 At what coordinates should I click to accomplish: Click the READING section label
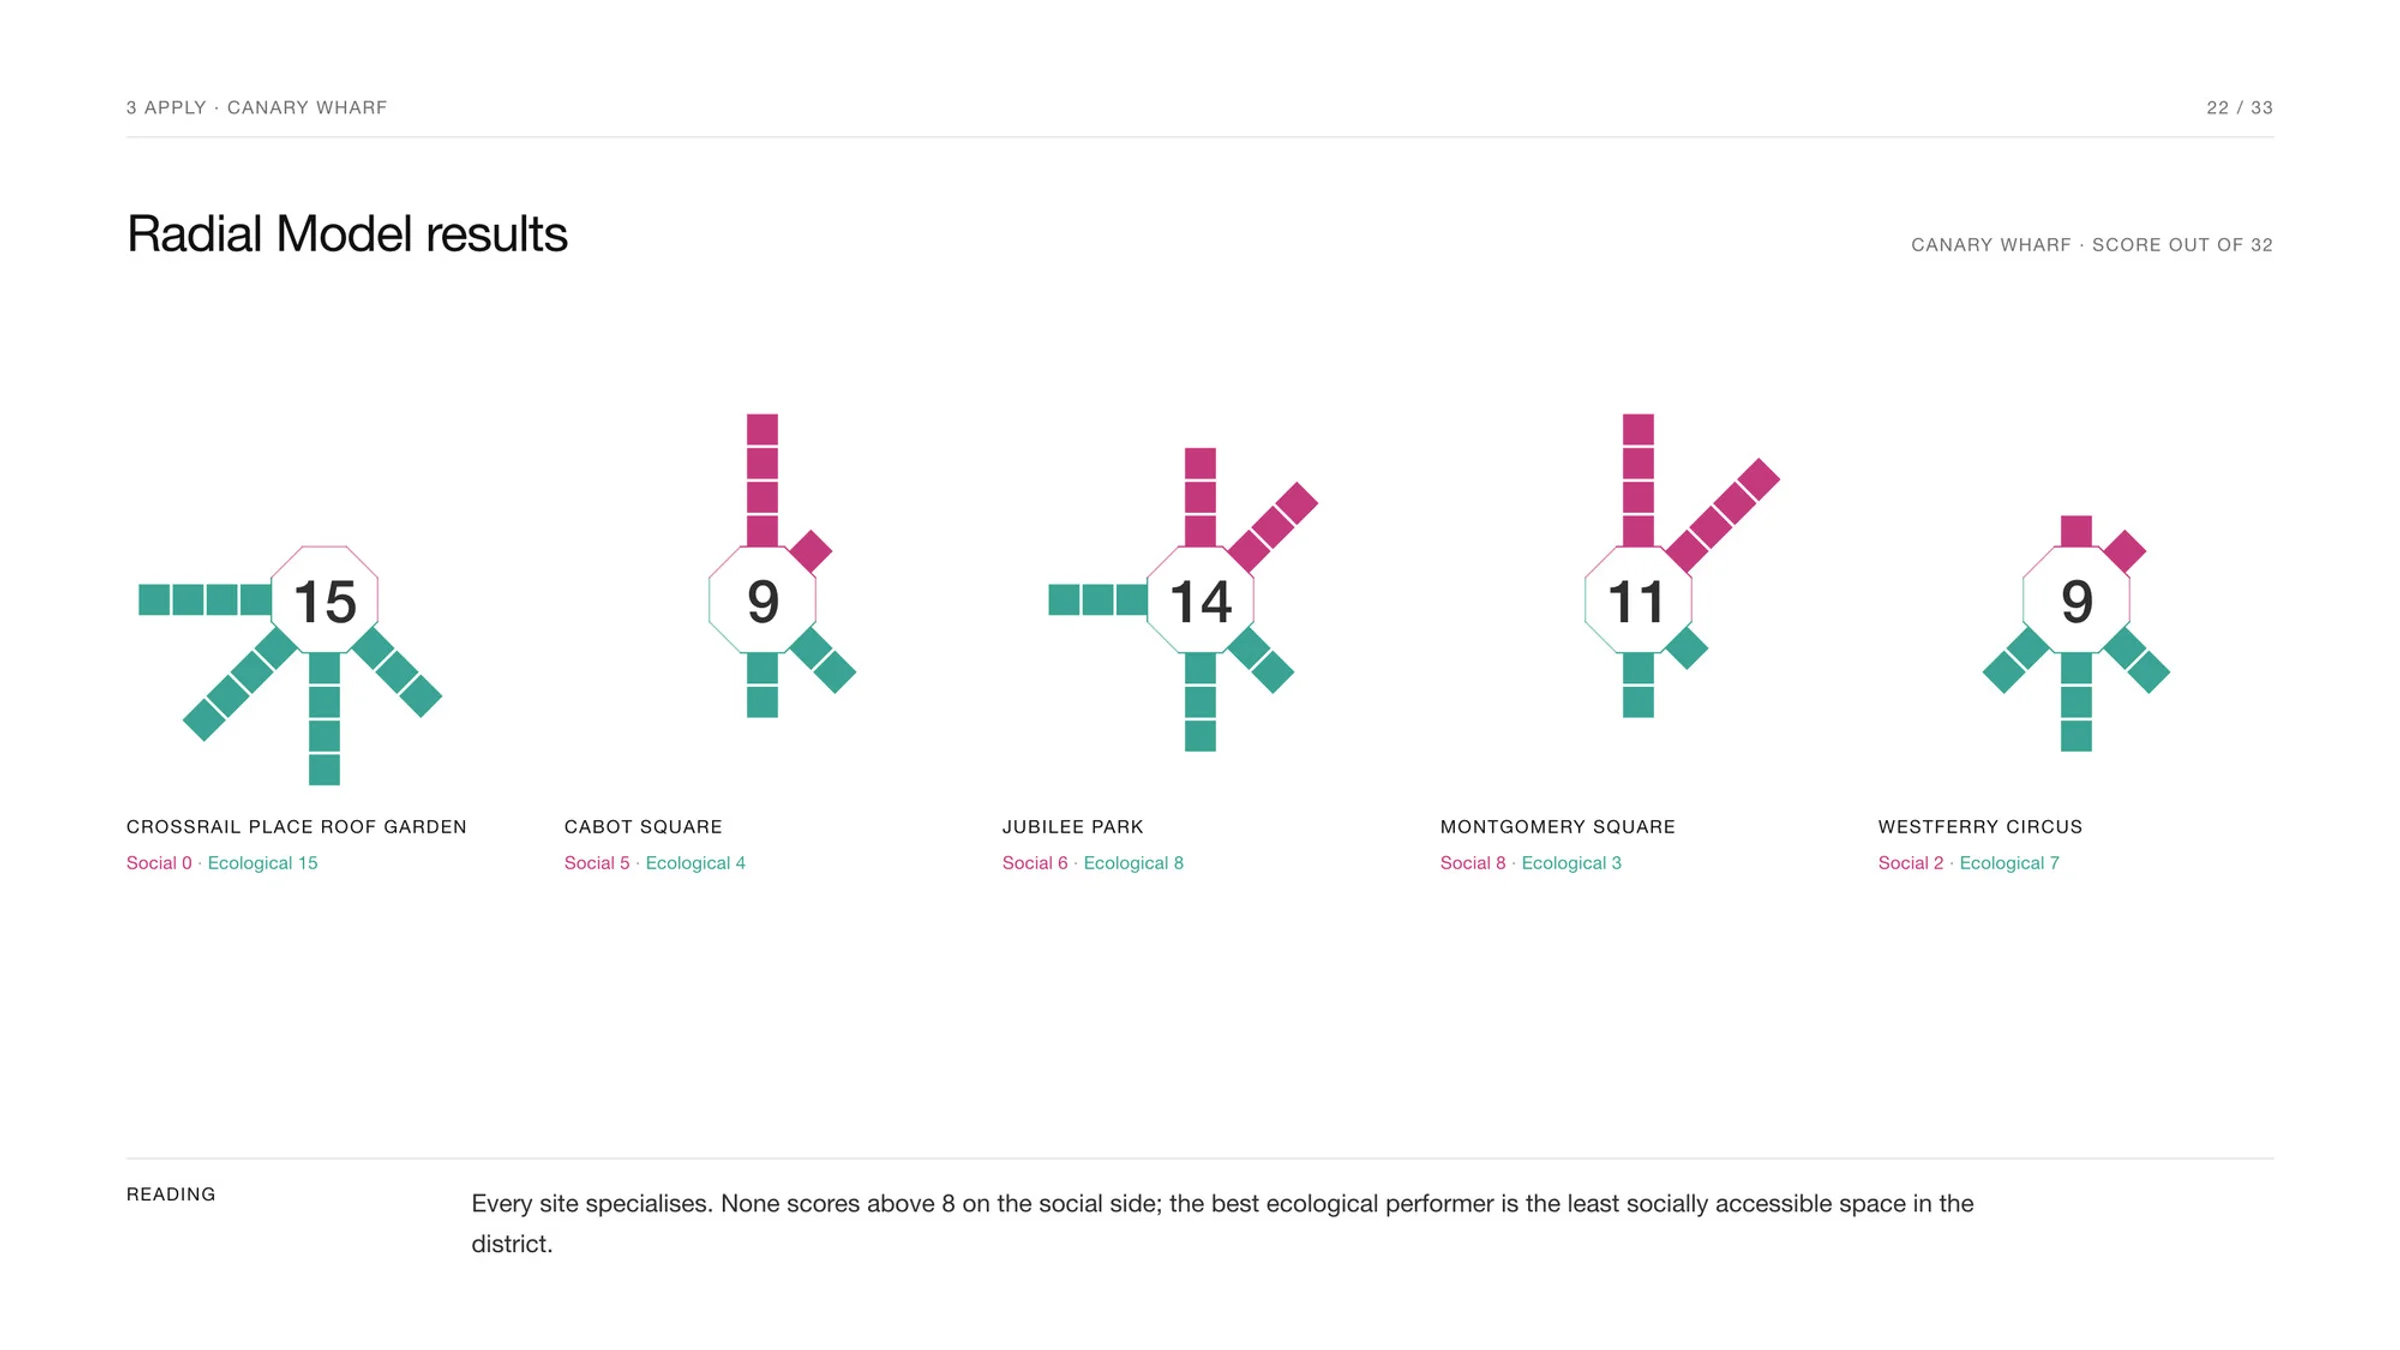tap(171, 1194)
